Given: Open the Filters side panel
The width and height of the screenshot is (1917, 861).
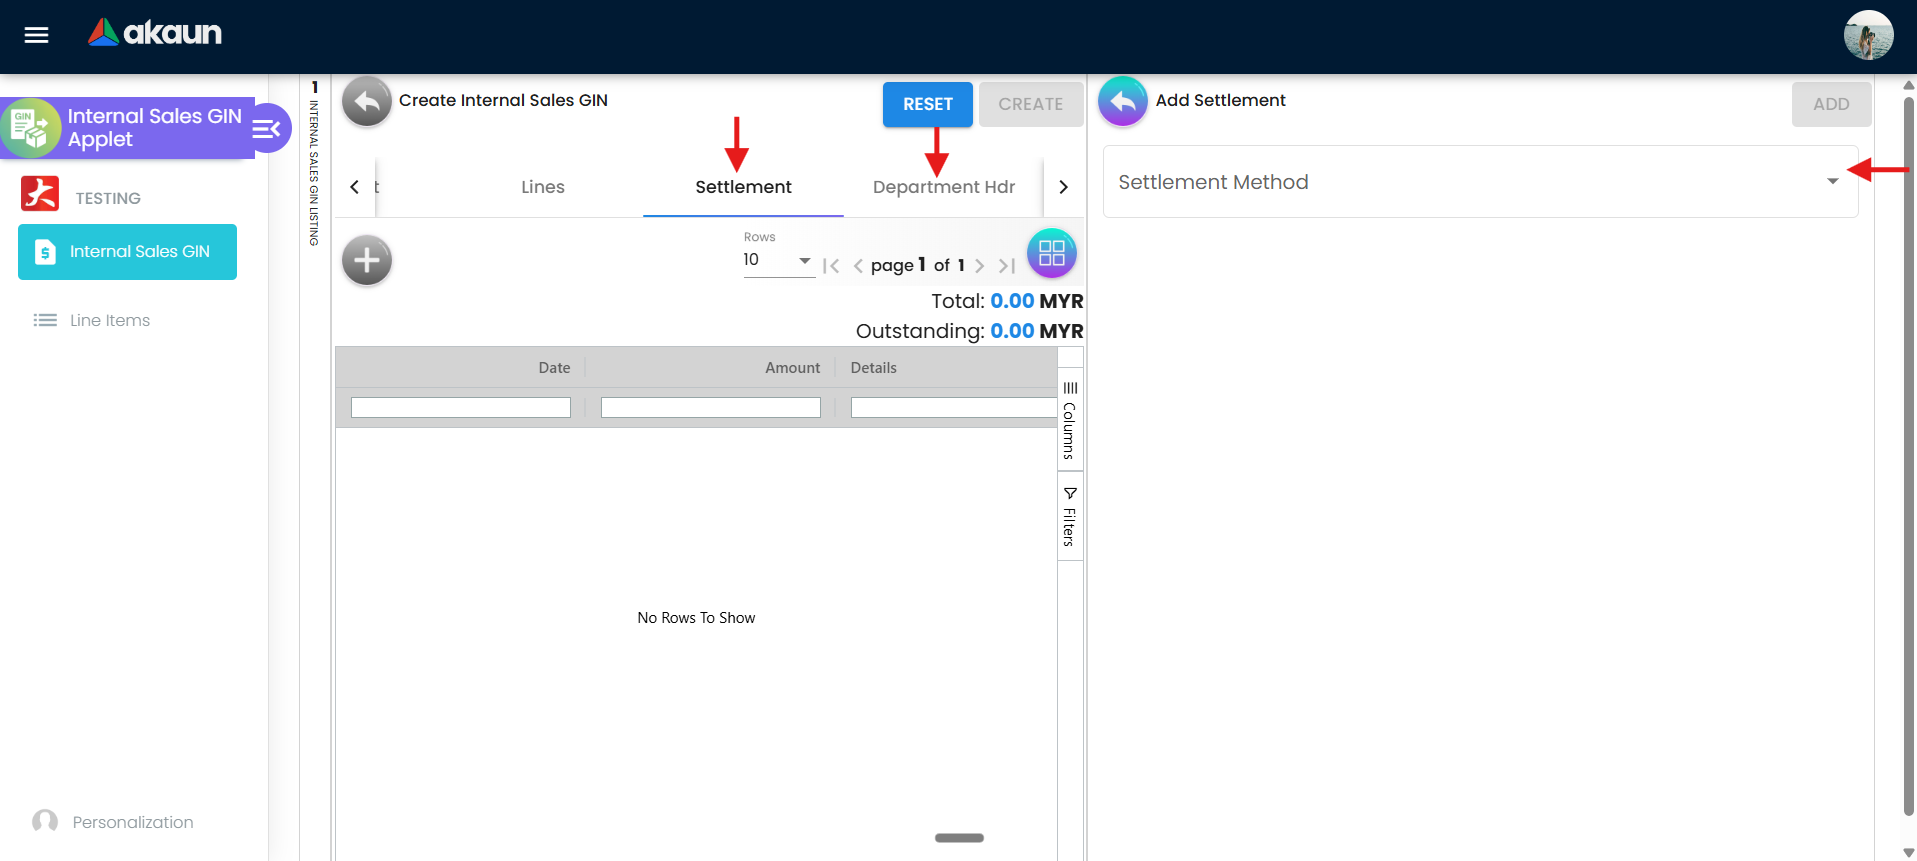Looking at the screenshot, I should (x=1070, y=517).
